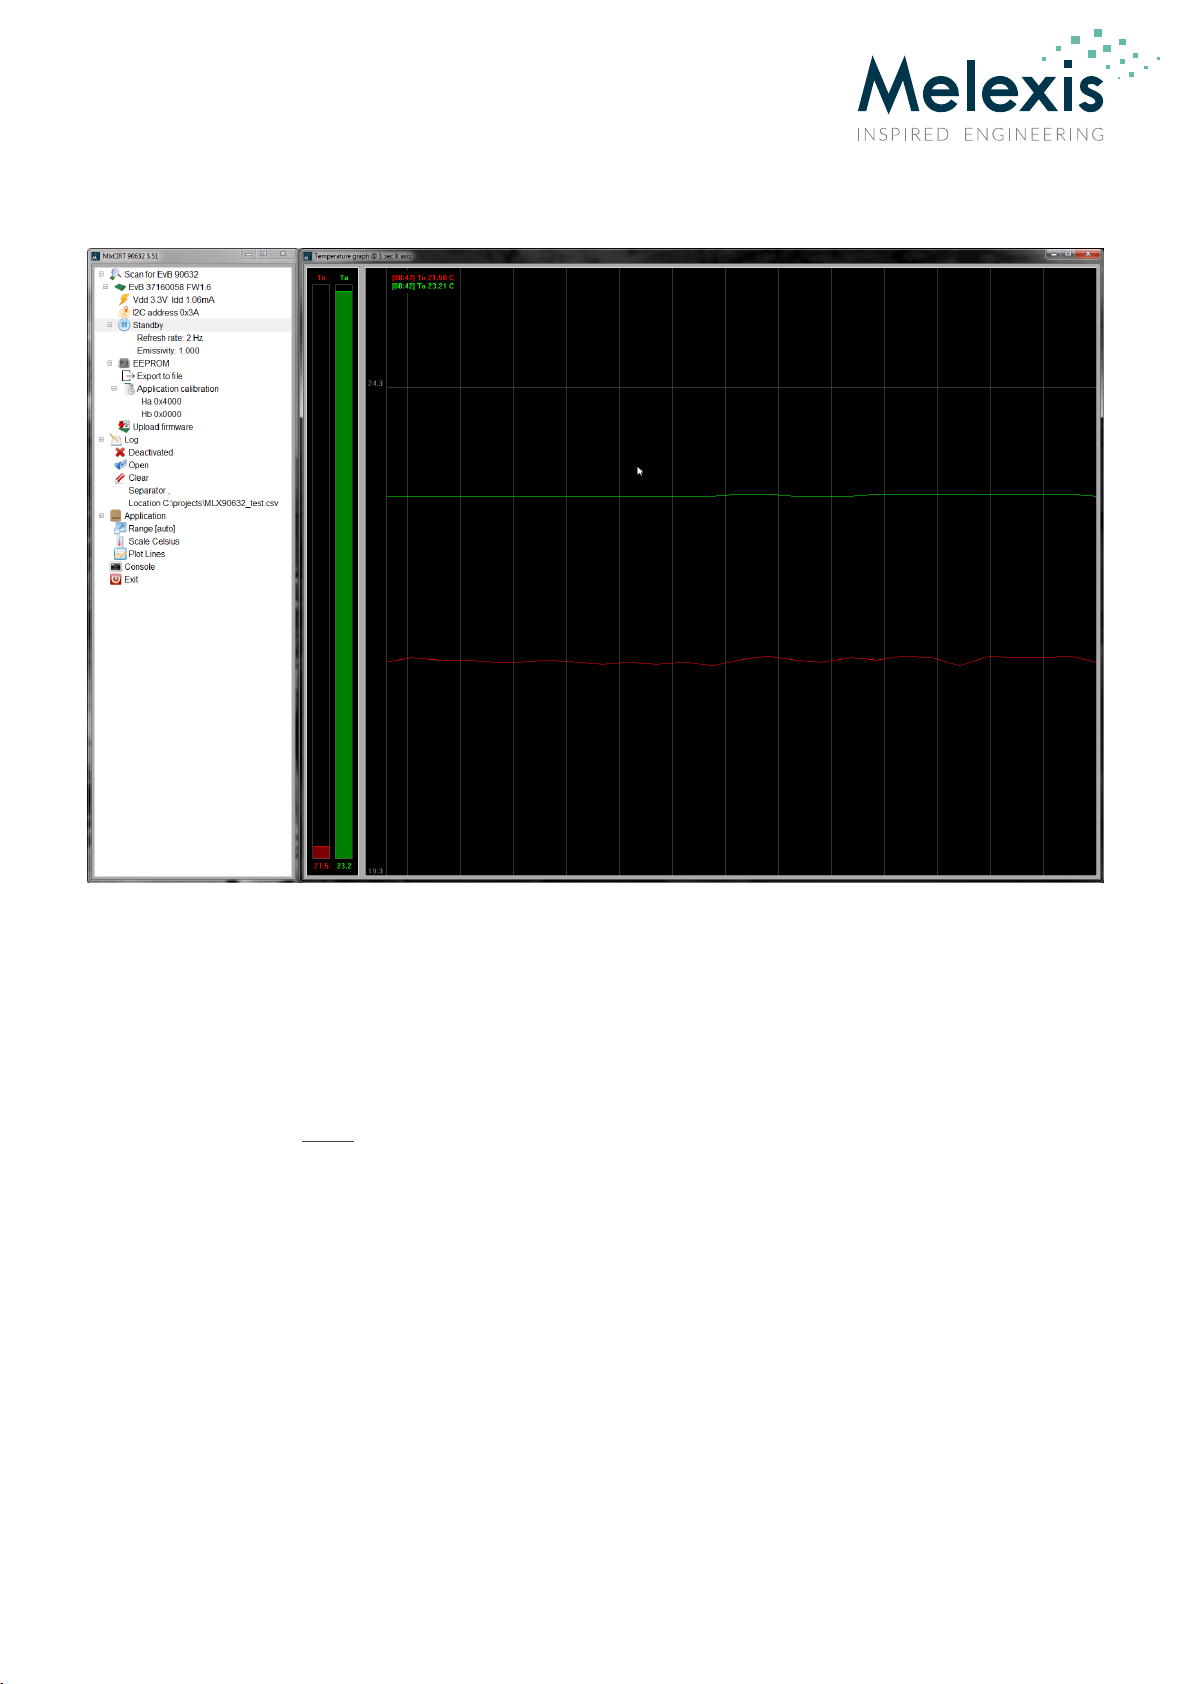1192x1684 pixels.
Task: Collapse the EvB 37160058 FW1.6 node
Action: [x=105, y=287]
